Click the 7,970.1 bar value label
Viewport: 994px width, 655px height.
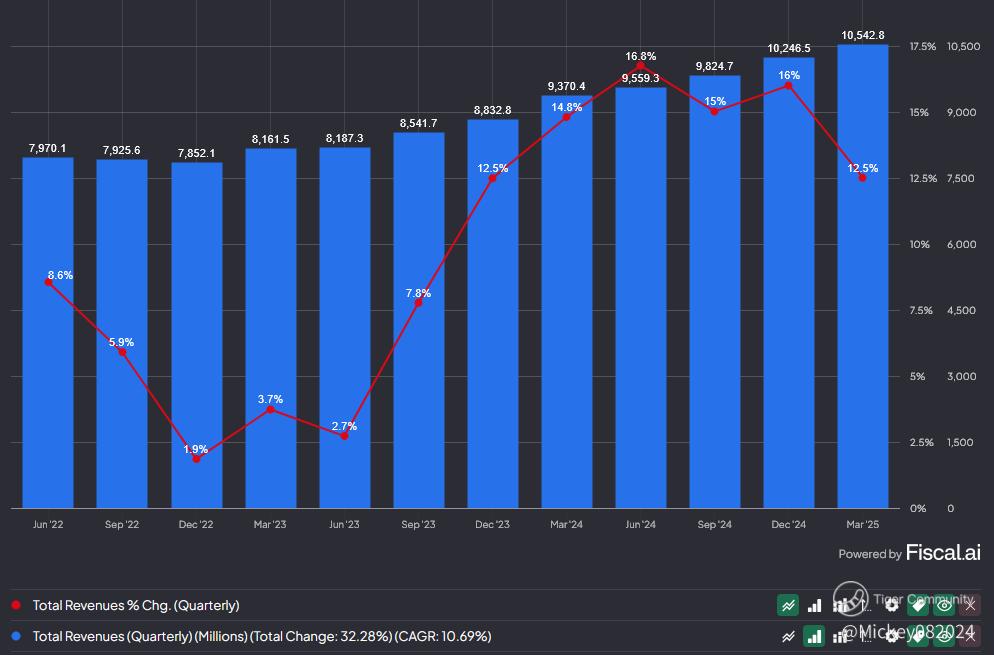(48, 148)
